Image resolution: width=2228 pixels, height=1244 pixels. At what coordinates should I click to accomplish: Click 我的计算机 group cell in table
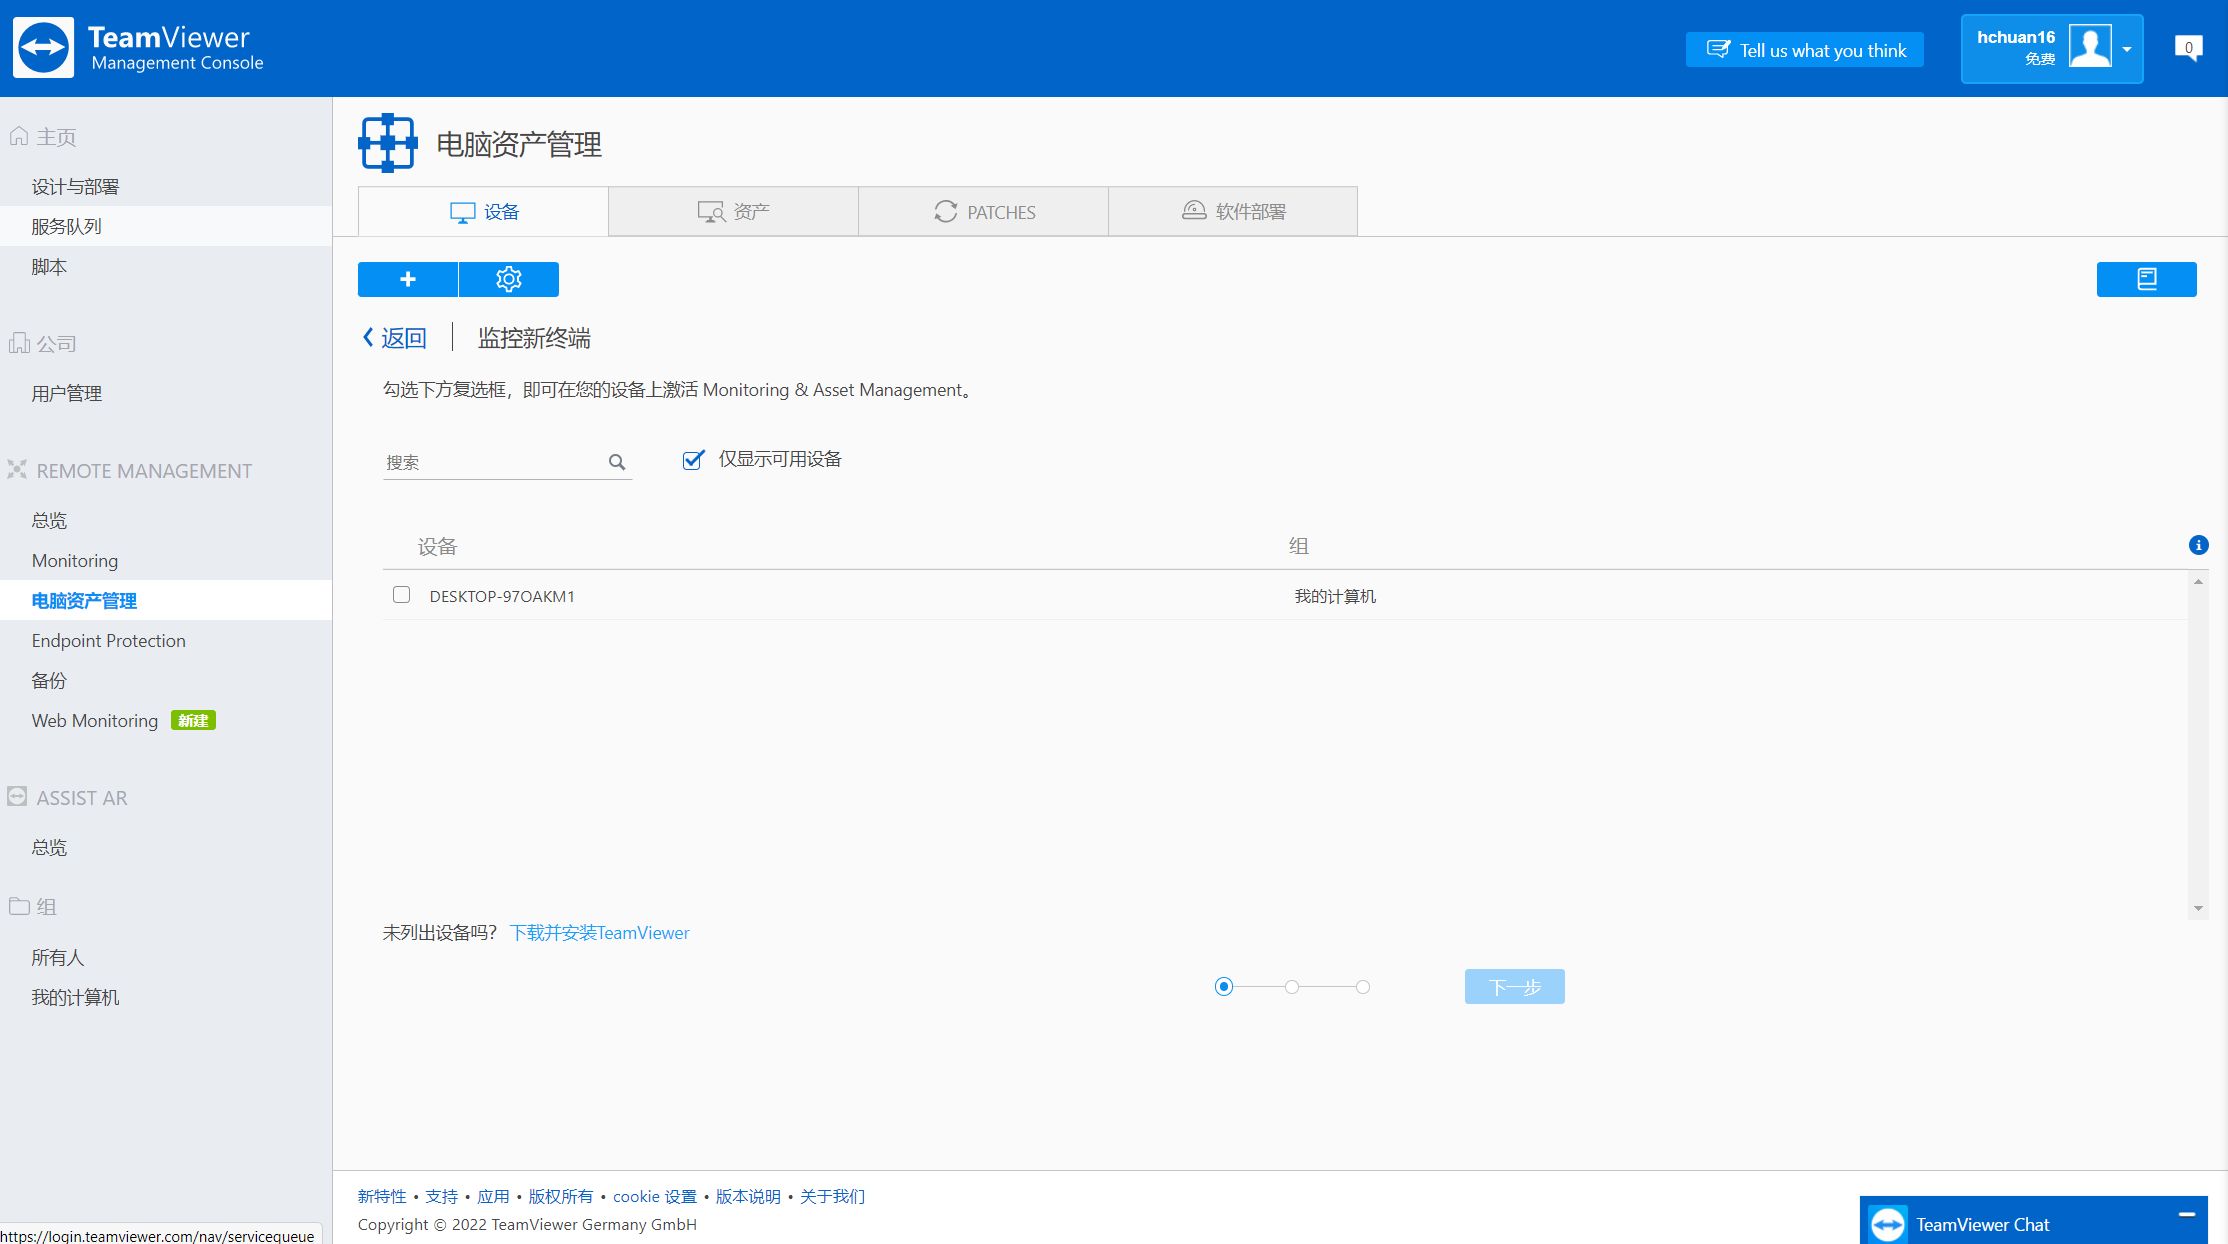(1335, 596)
